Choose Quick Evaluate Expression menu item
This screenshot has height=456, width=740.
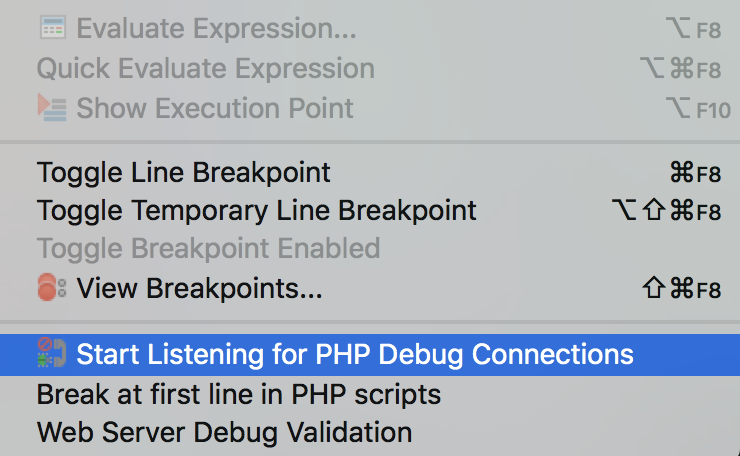point(206,68)
